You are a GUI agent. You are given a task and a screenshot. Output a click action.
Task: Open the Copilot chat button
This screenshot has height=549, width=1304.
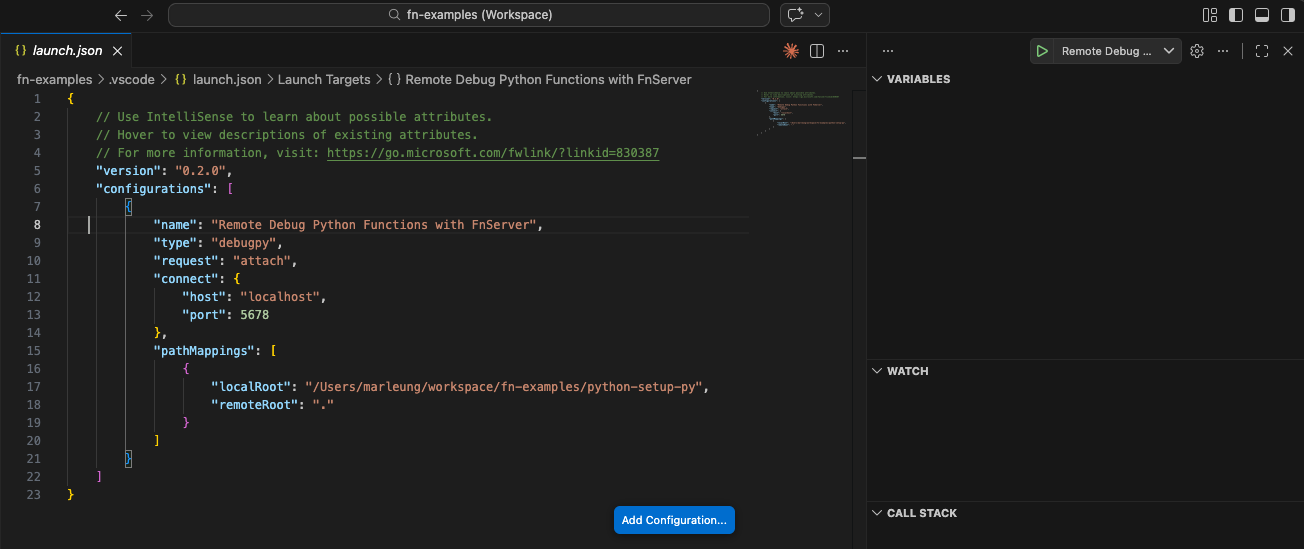796,15
